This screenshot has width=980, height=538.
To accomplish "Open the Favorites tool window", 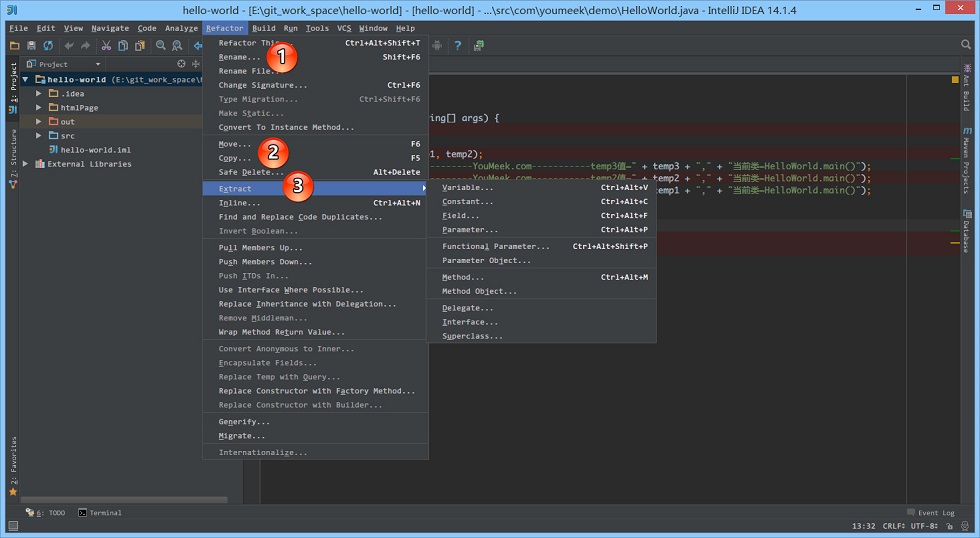I will [13, 466].
